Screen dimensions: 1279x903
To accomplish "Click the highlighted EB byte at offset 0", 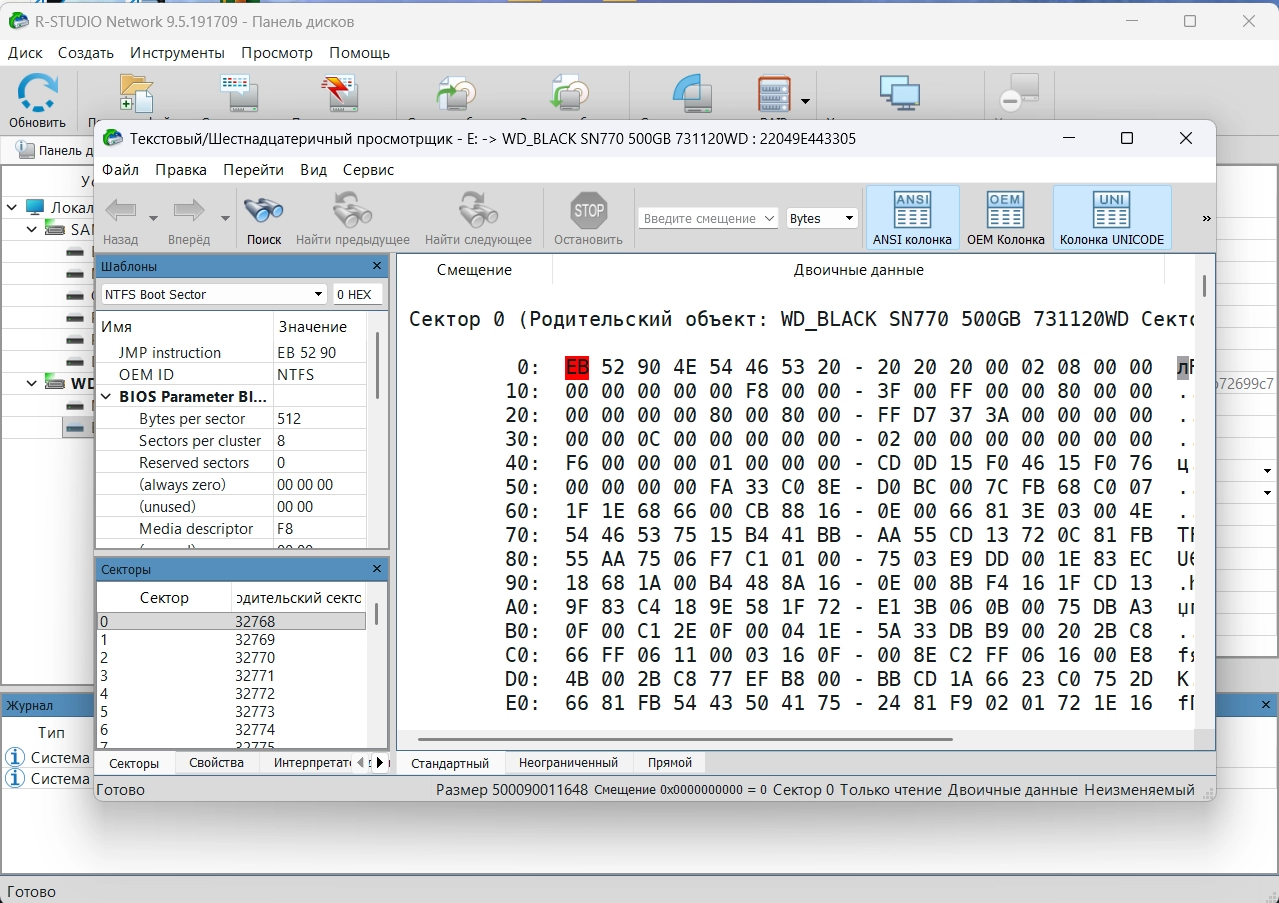I will tap(577, 368).
